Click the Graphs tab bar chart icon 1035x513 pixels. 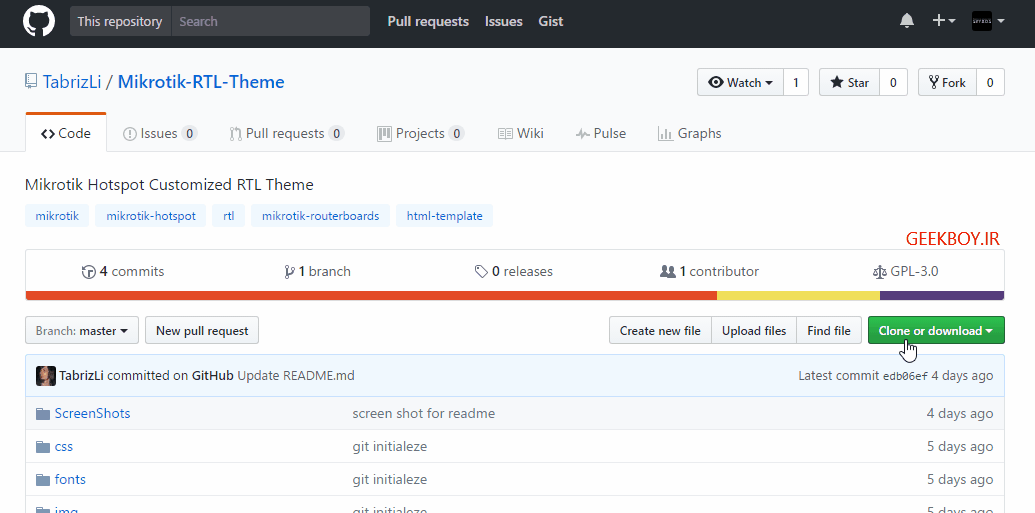click(x=665, y=134)
